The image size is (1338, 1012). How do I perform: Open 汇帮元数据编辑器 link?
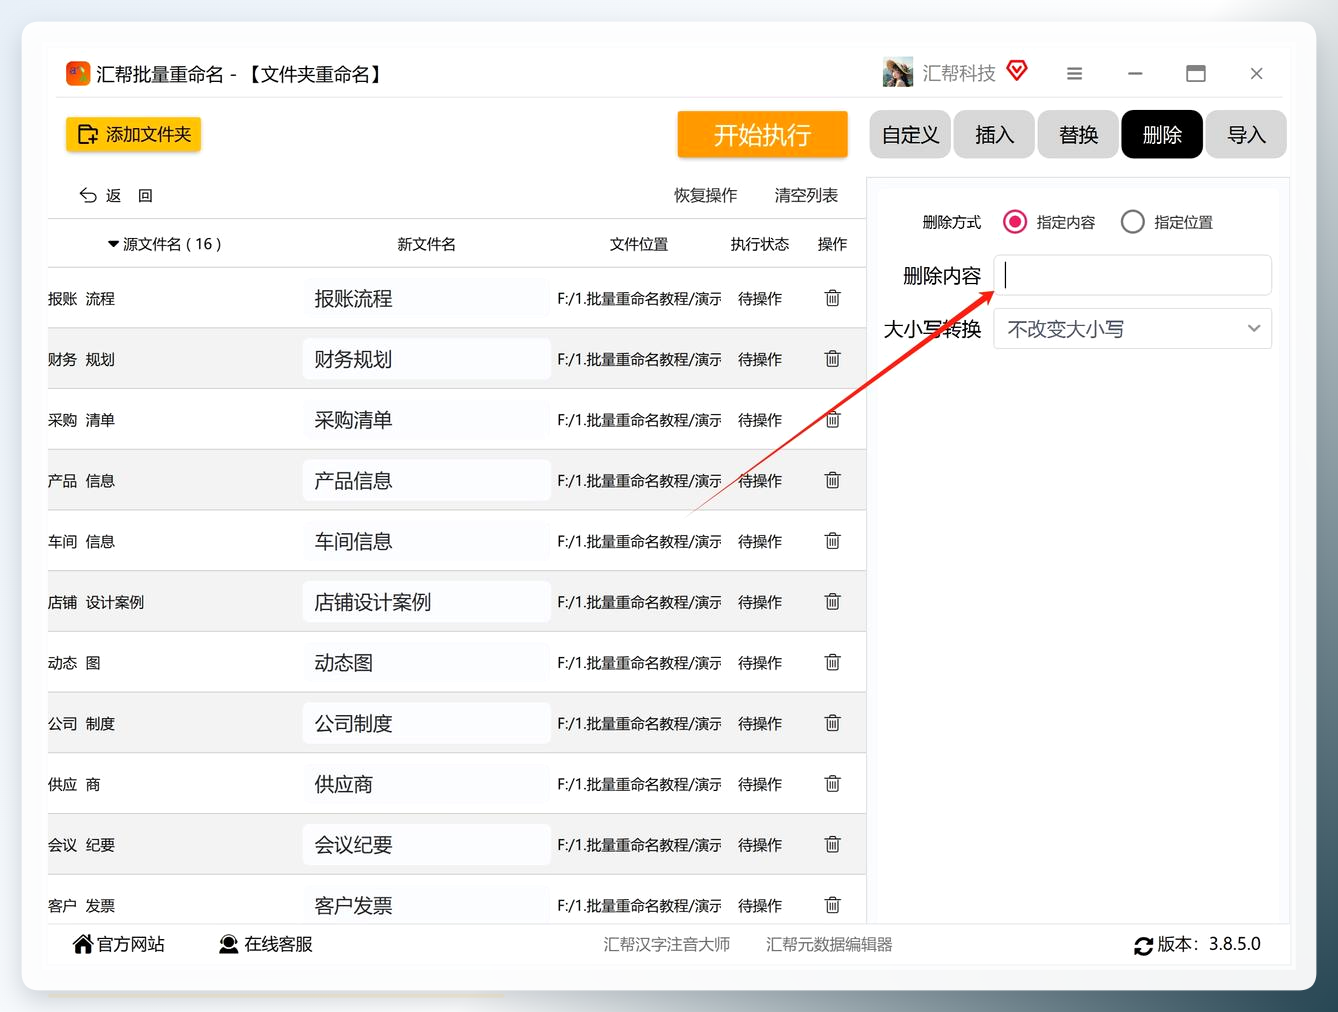829,944
